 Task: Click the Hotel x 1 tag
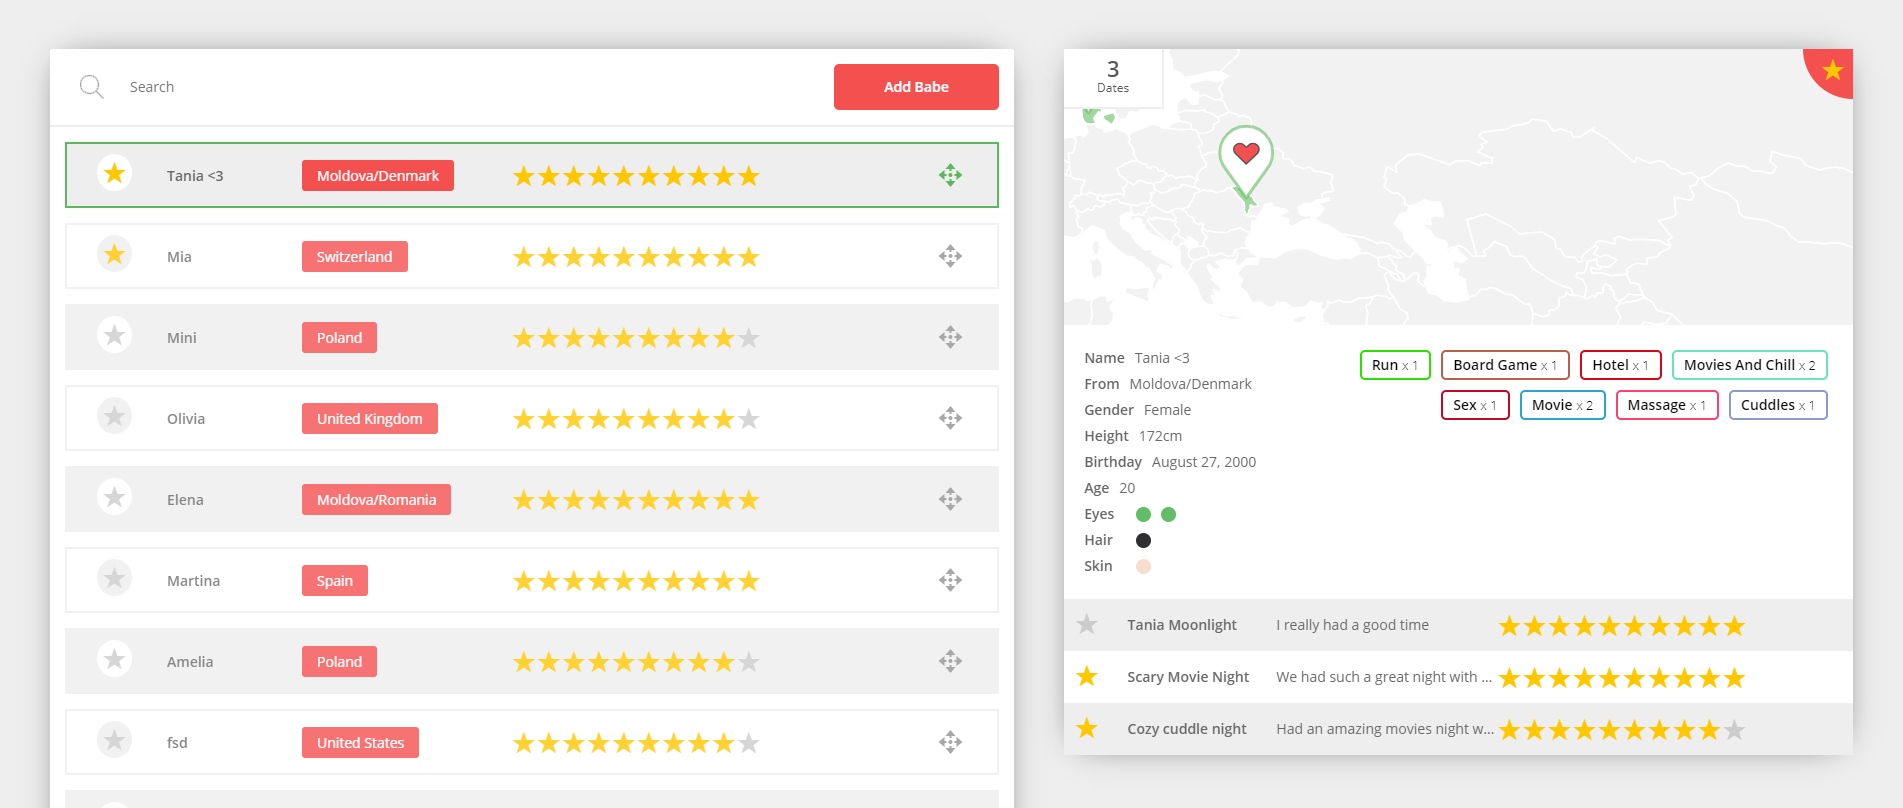pos(1620,365)
